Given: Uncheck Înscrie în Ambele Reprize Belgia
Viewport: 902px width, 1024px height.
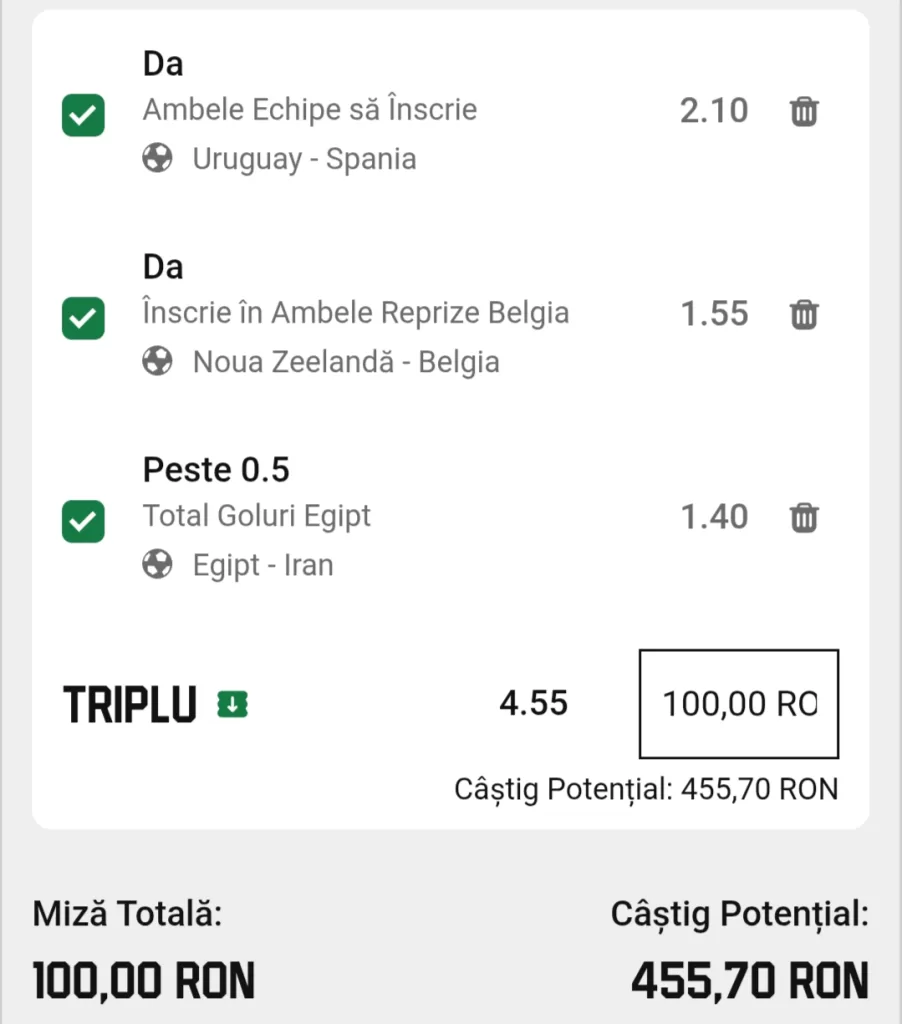Looking at the screenshot, I should coord(83,318).
